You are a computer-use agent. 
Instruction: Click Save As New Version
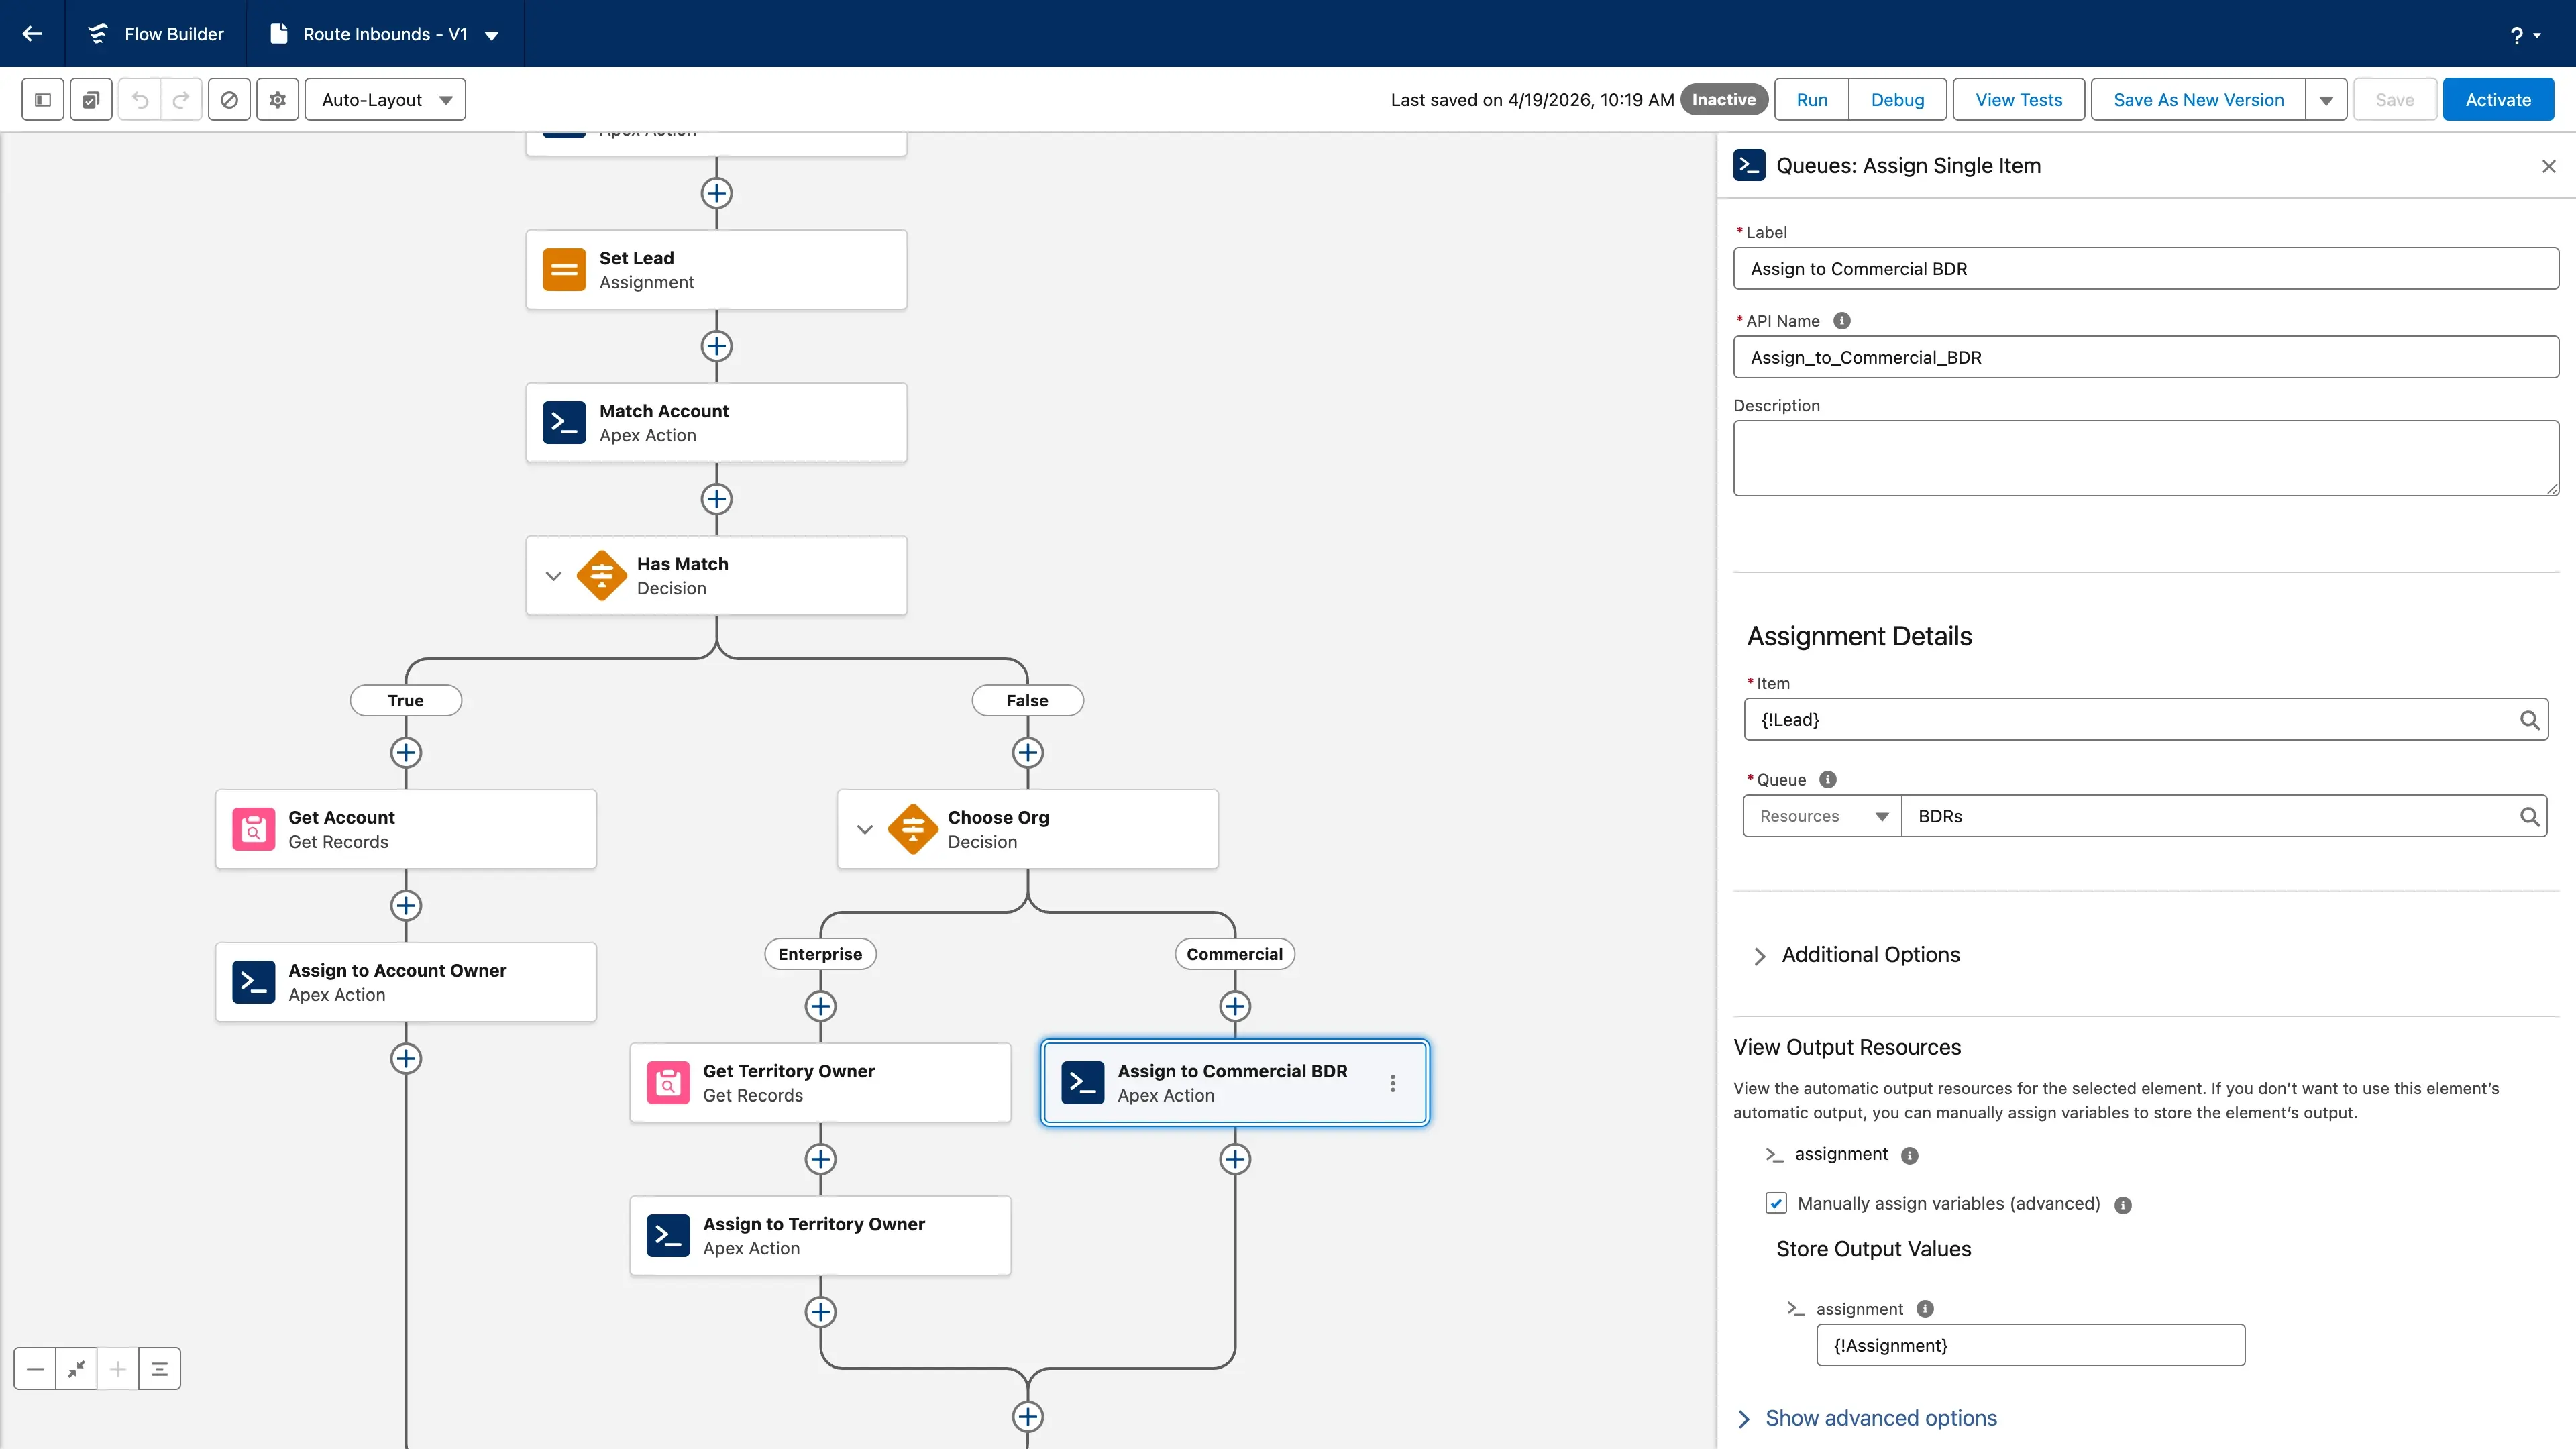point(2198,100)
